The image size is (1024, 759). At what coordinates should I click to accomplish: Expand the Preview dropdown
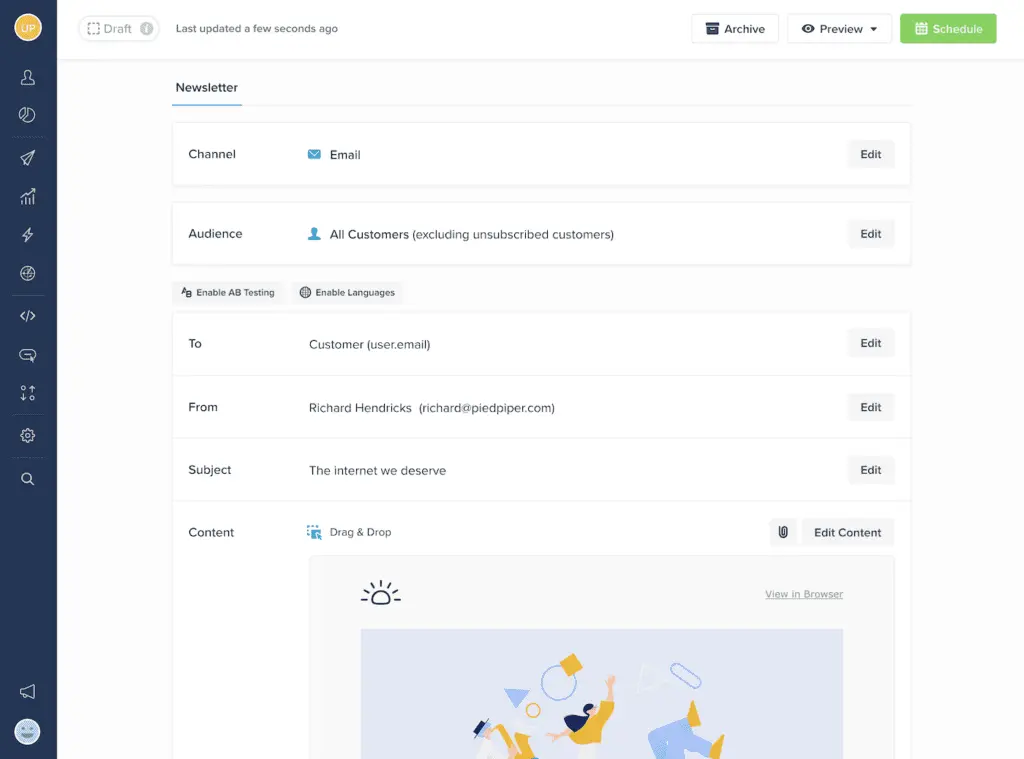840,29
